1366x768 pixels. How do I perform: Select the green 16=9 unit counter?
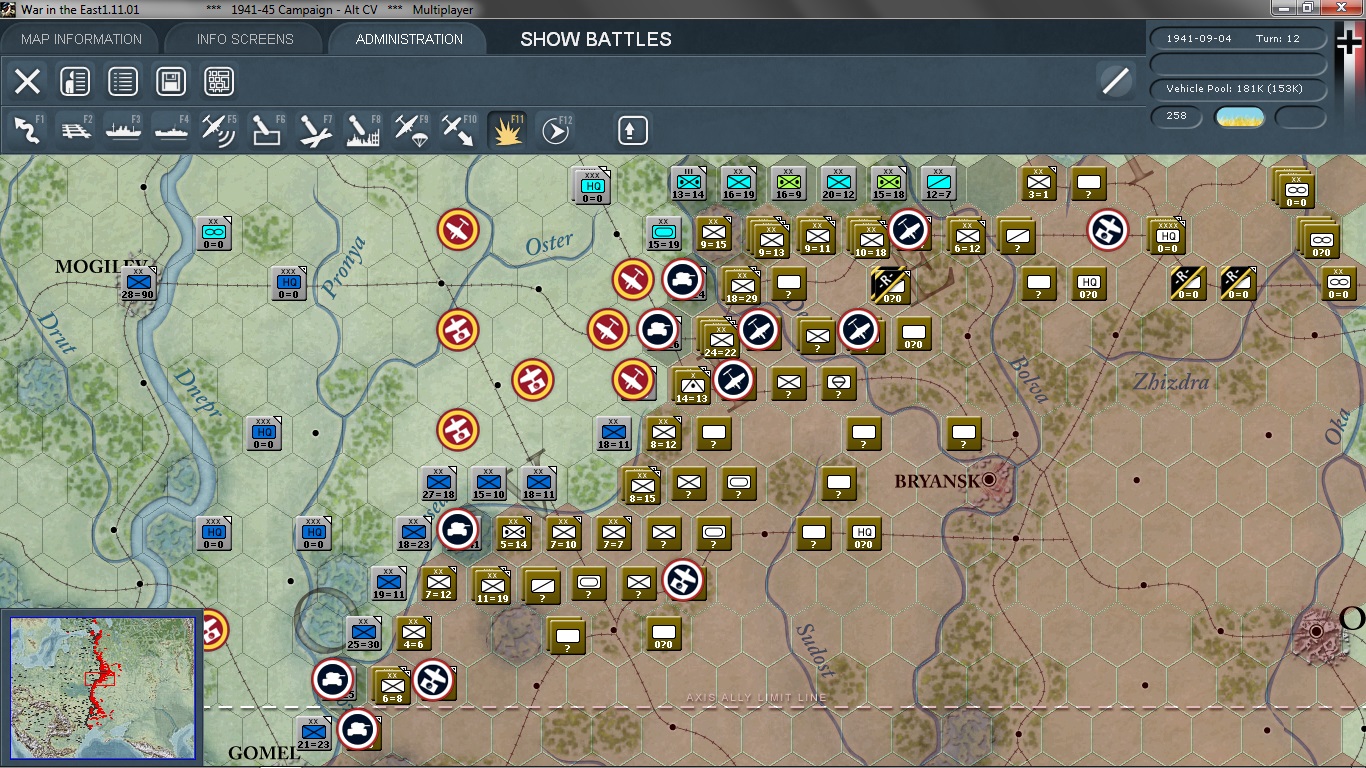tap(788, 184)
